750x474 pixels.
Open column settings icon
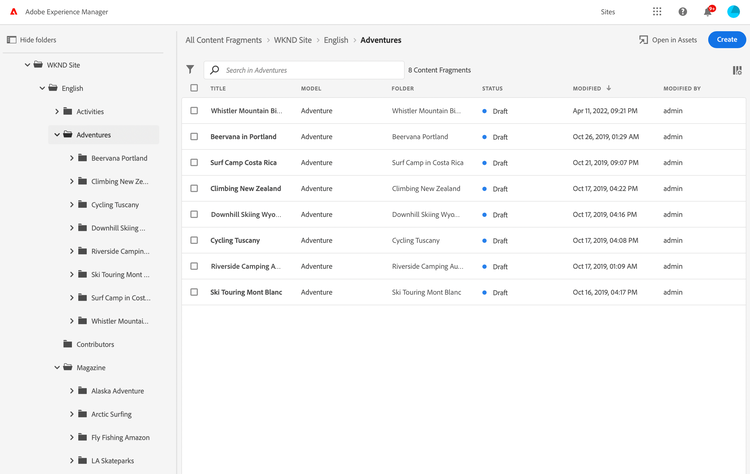click(x=737, y=70)
